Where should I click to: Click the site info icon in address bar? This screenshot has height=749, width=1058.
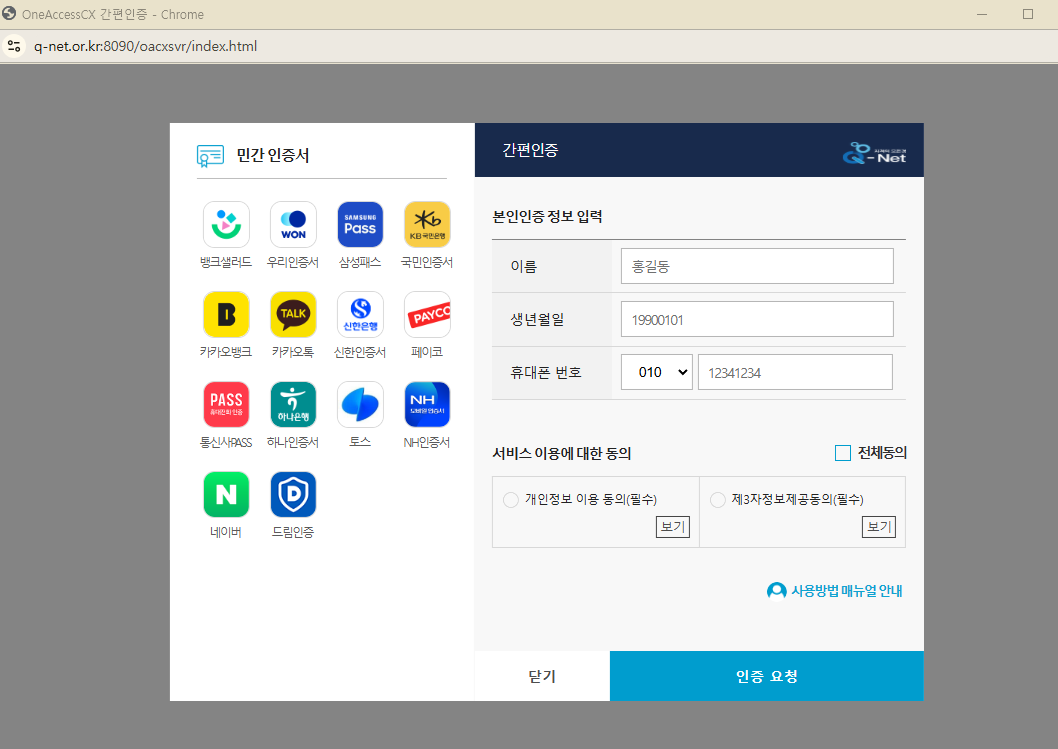tap(13, 47)
